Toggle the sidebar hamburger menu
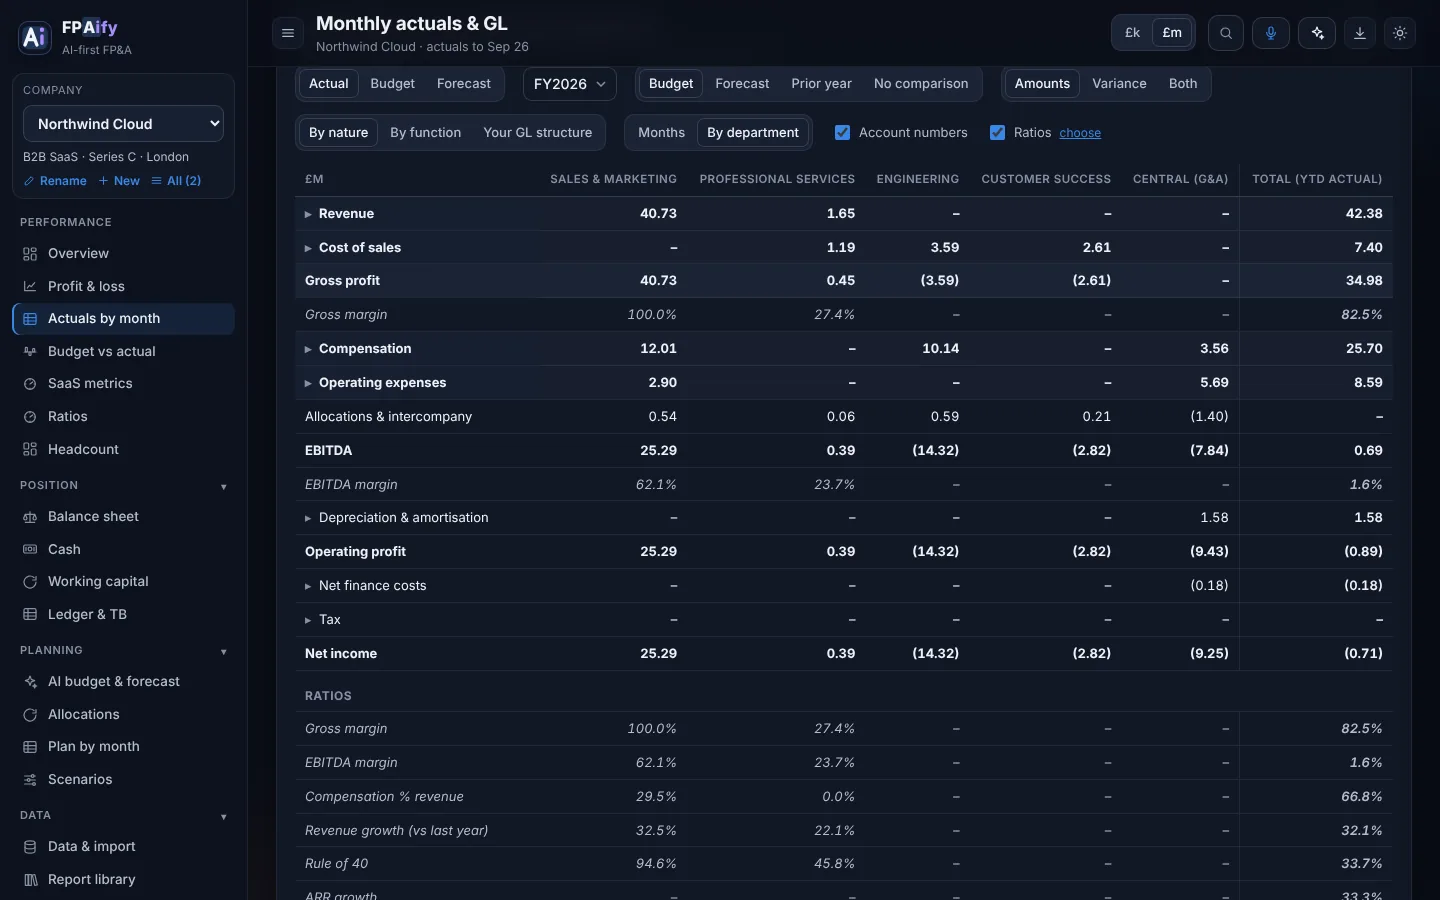 click(288, 33)
